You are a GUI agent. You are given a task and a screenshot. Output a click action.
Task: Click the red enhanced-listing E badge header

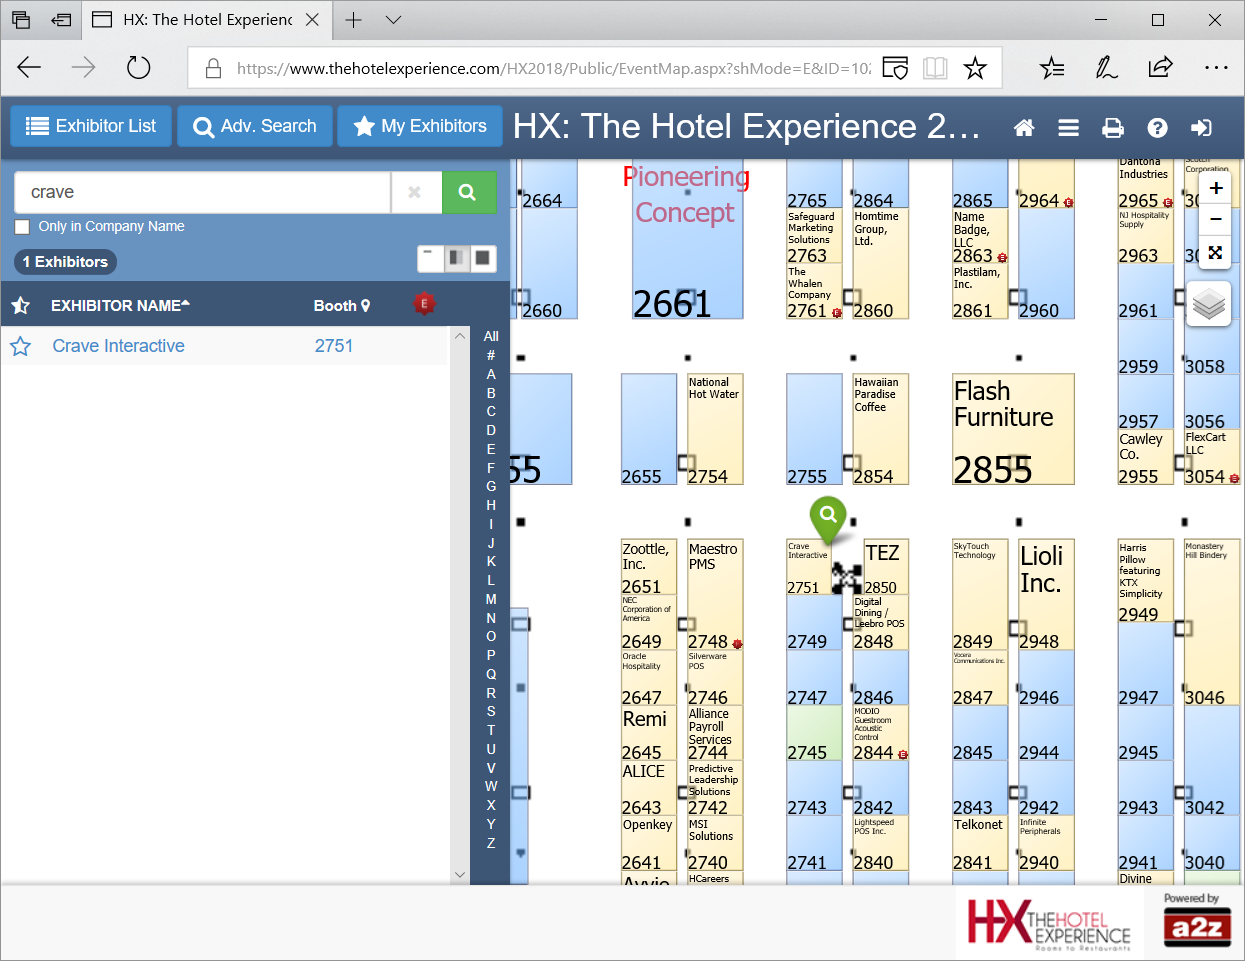pos(424,304)
